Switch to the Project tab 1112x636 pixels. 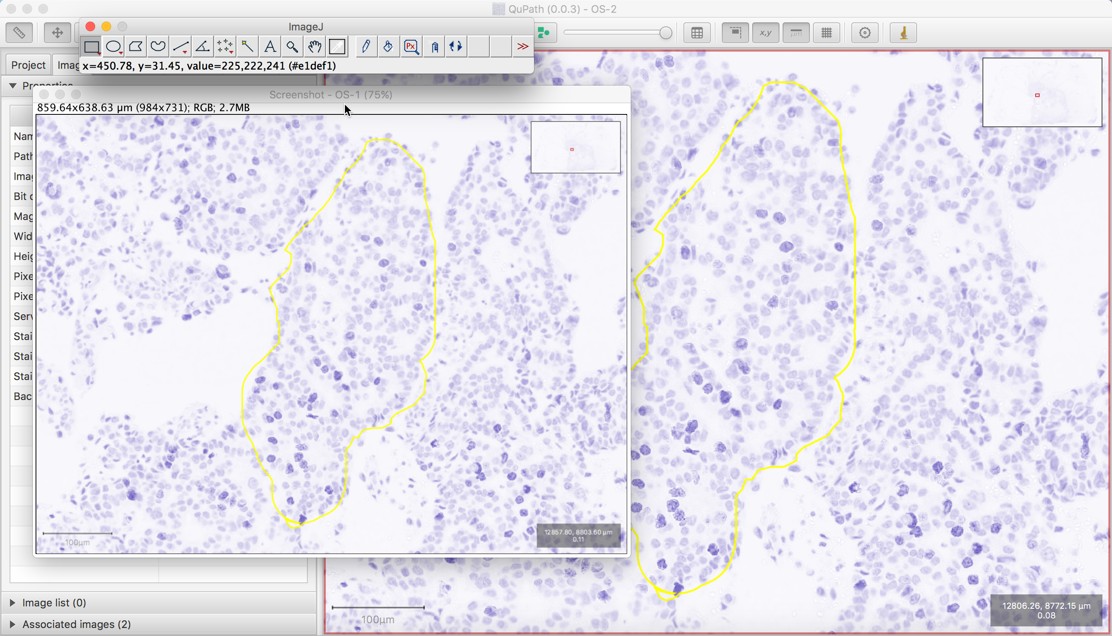pyautogui.click(x=28, y=65)
